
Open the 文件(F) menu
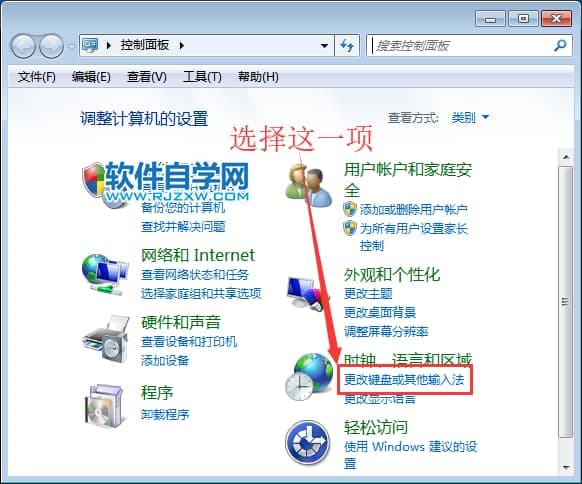coord(36,77)
